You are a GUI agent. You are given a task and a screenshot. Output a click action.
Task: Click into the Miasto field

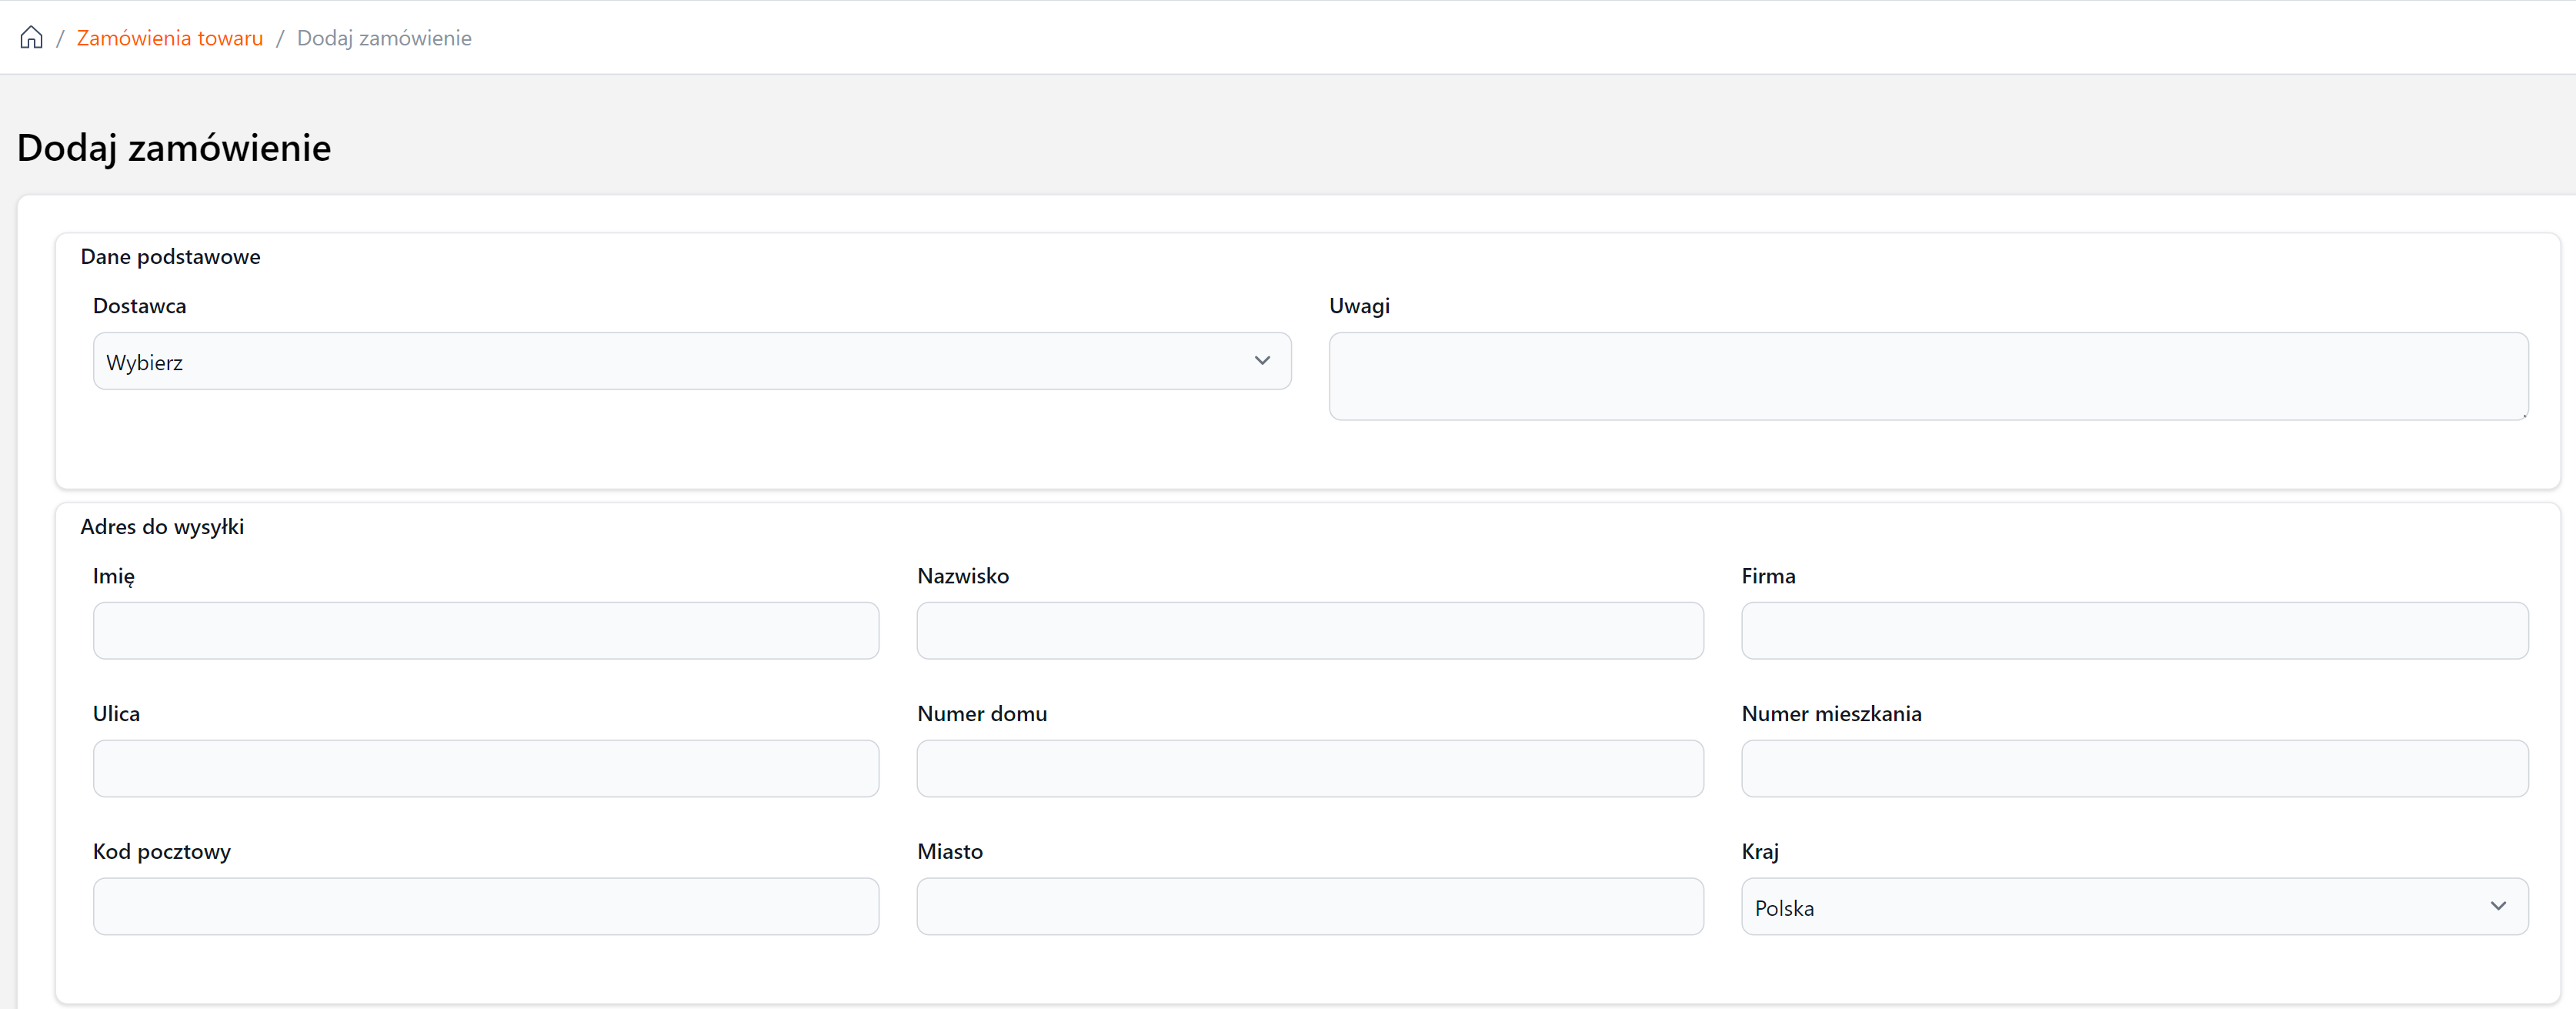1309,906
